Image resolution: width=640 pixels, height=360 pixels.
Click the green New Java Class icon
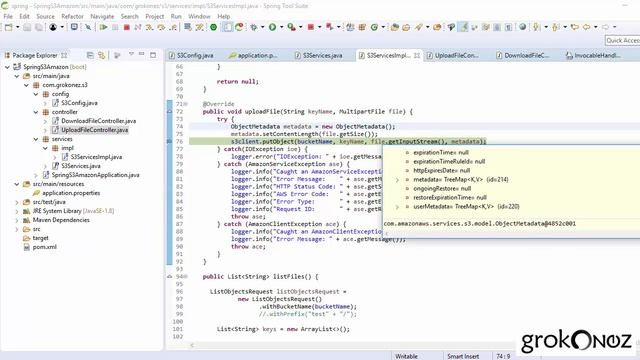coord(374,27)
